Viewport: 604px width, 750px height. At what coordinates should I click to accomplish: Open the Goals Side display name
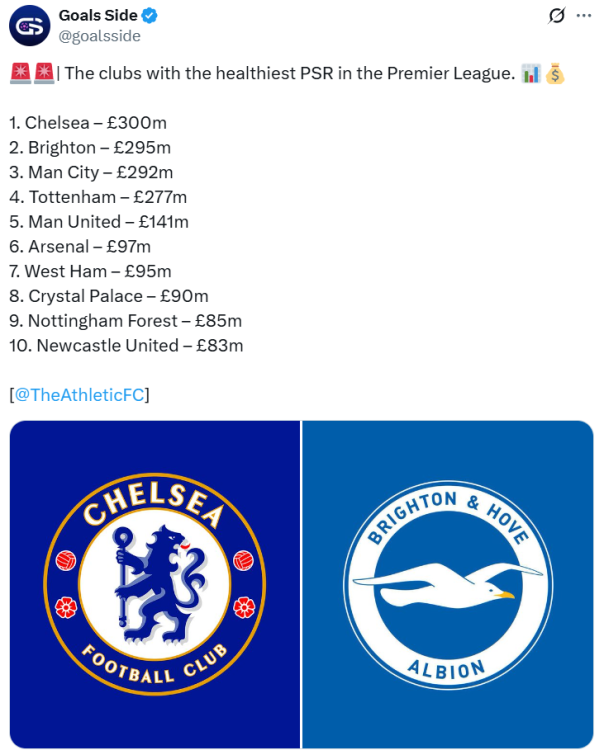(98, 16)
